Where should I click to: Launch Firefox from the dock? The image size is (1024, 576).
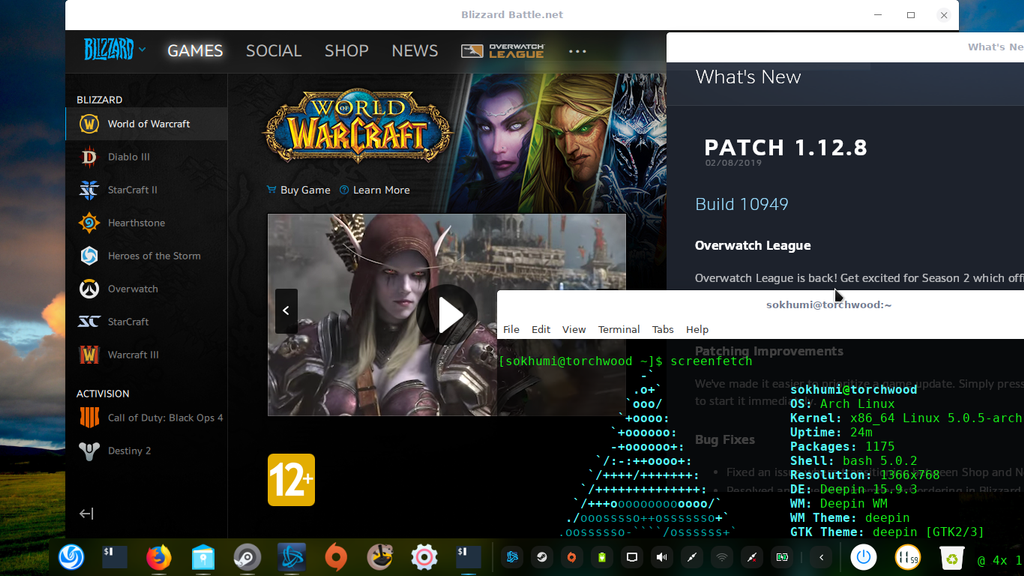pyautogui.click(x=159, y=557)
